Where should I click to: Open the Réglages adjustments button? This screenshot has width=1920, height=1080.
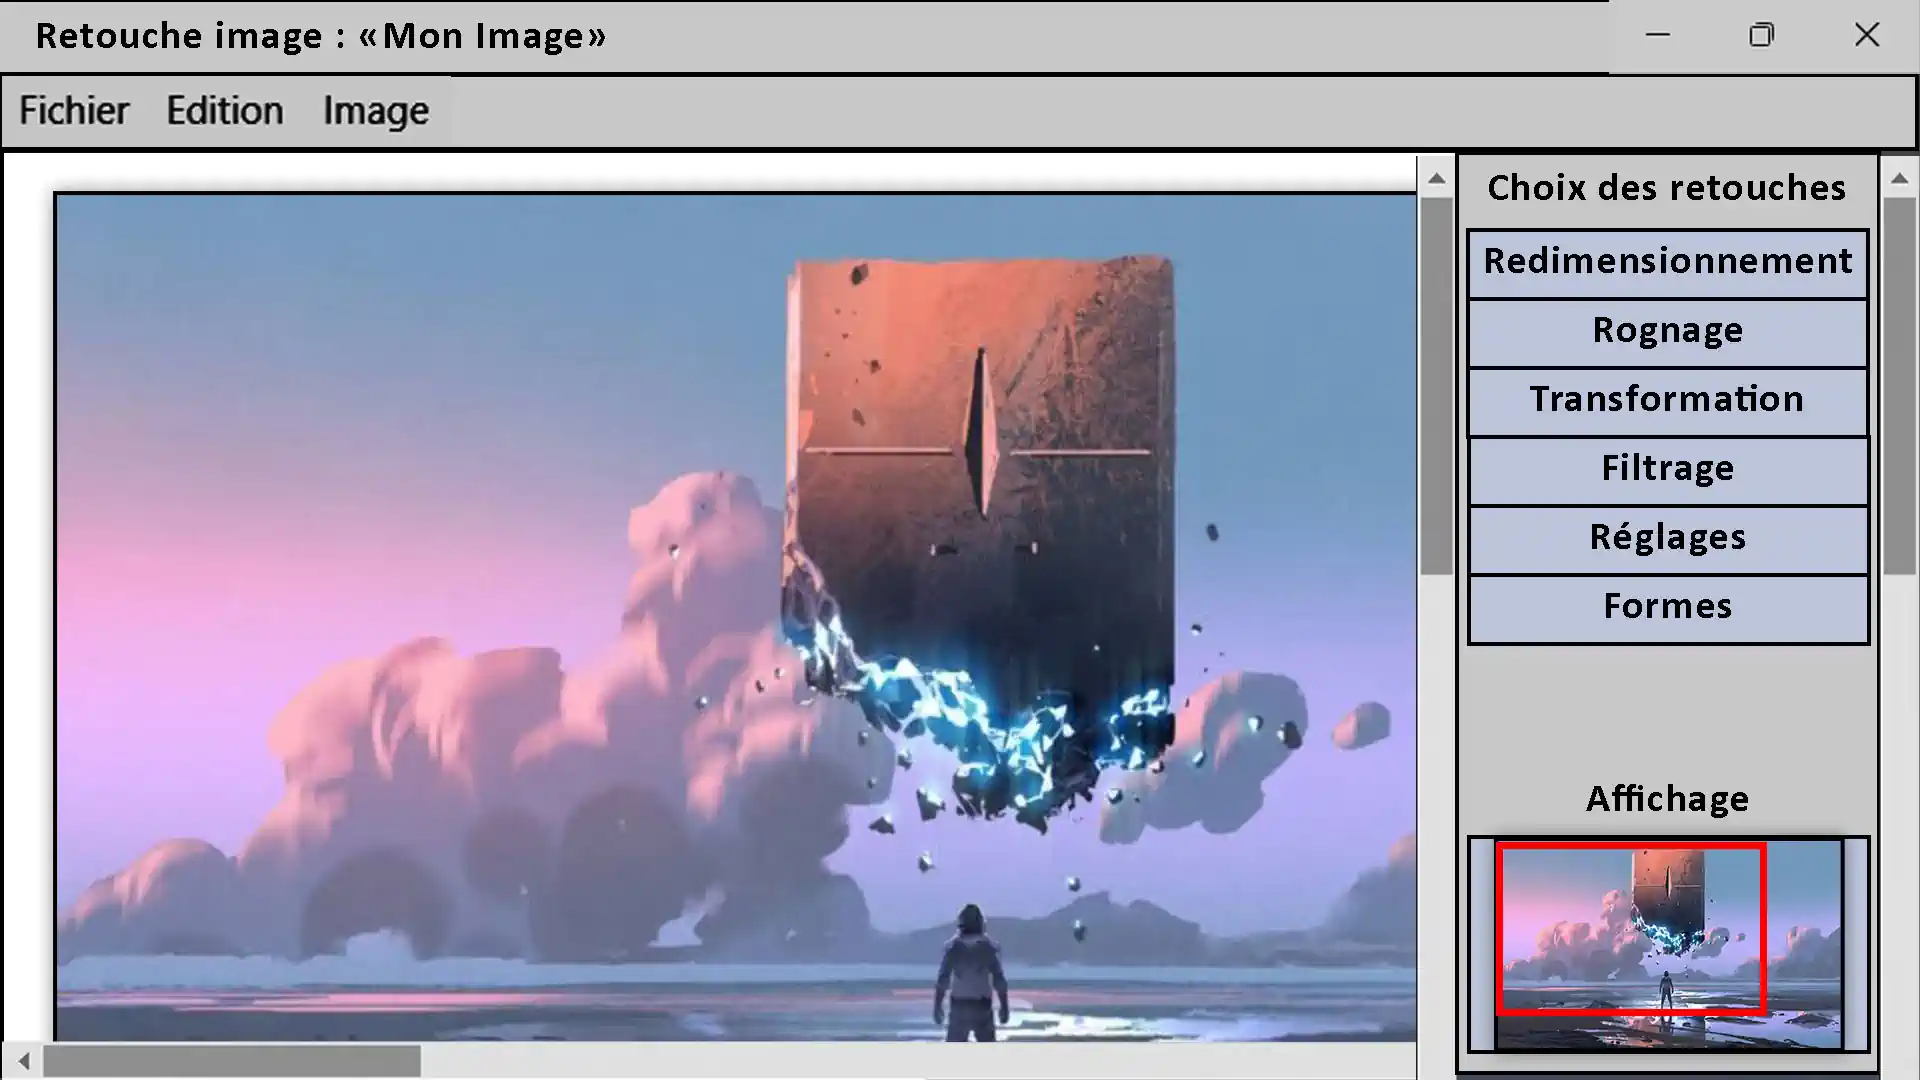click(1668, 539)
